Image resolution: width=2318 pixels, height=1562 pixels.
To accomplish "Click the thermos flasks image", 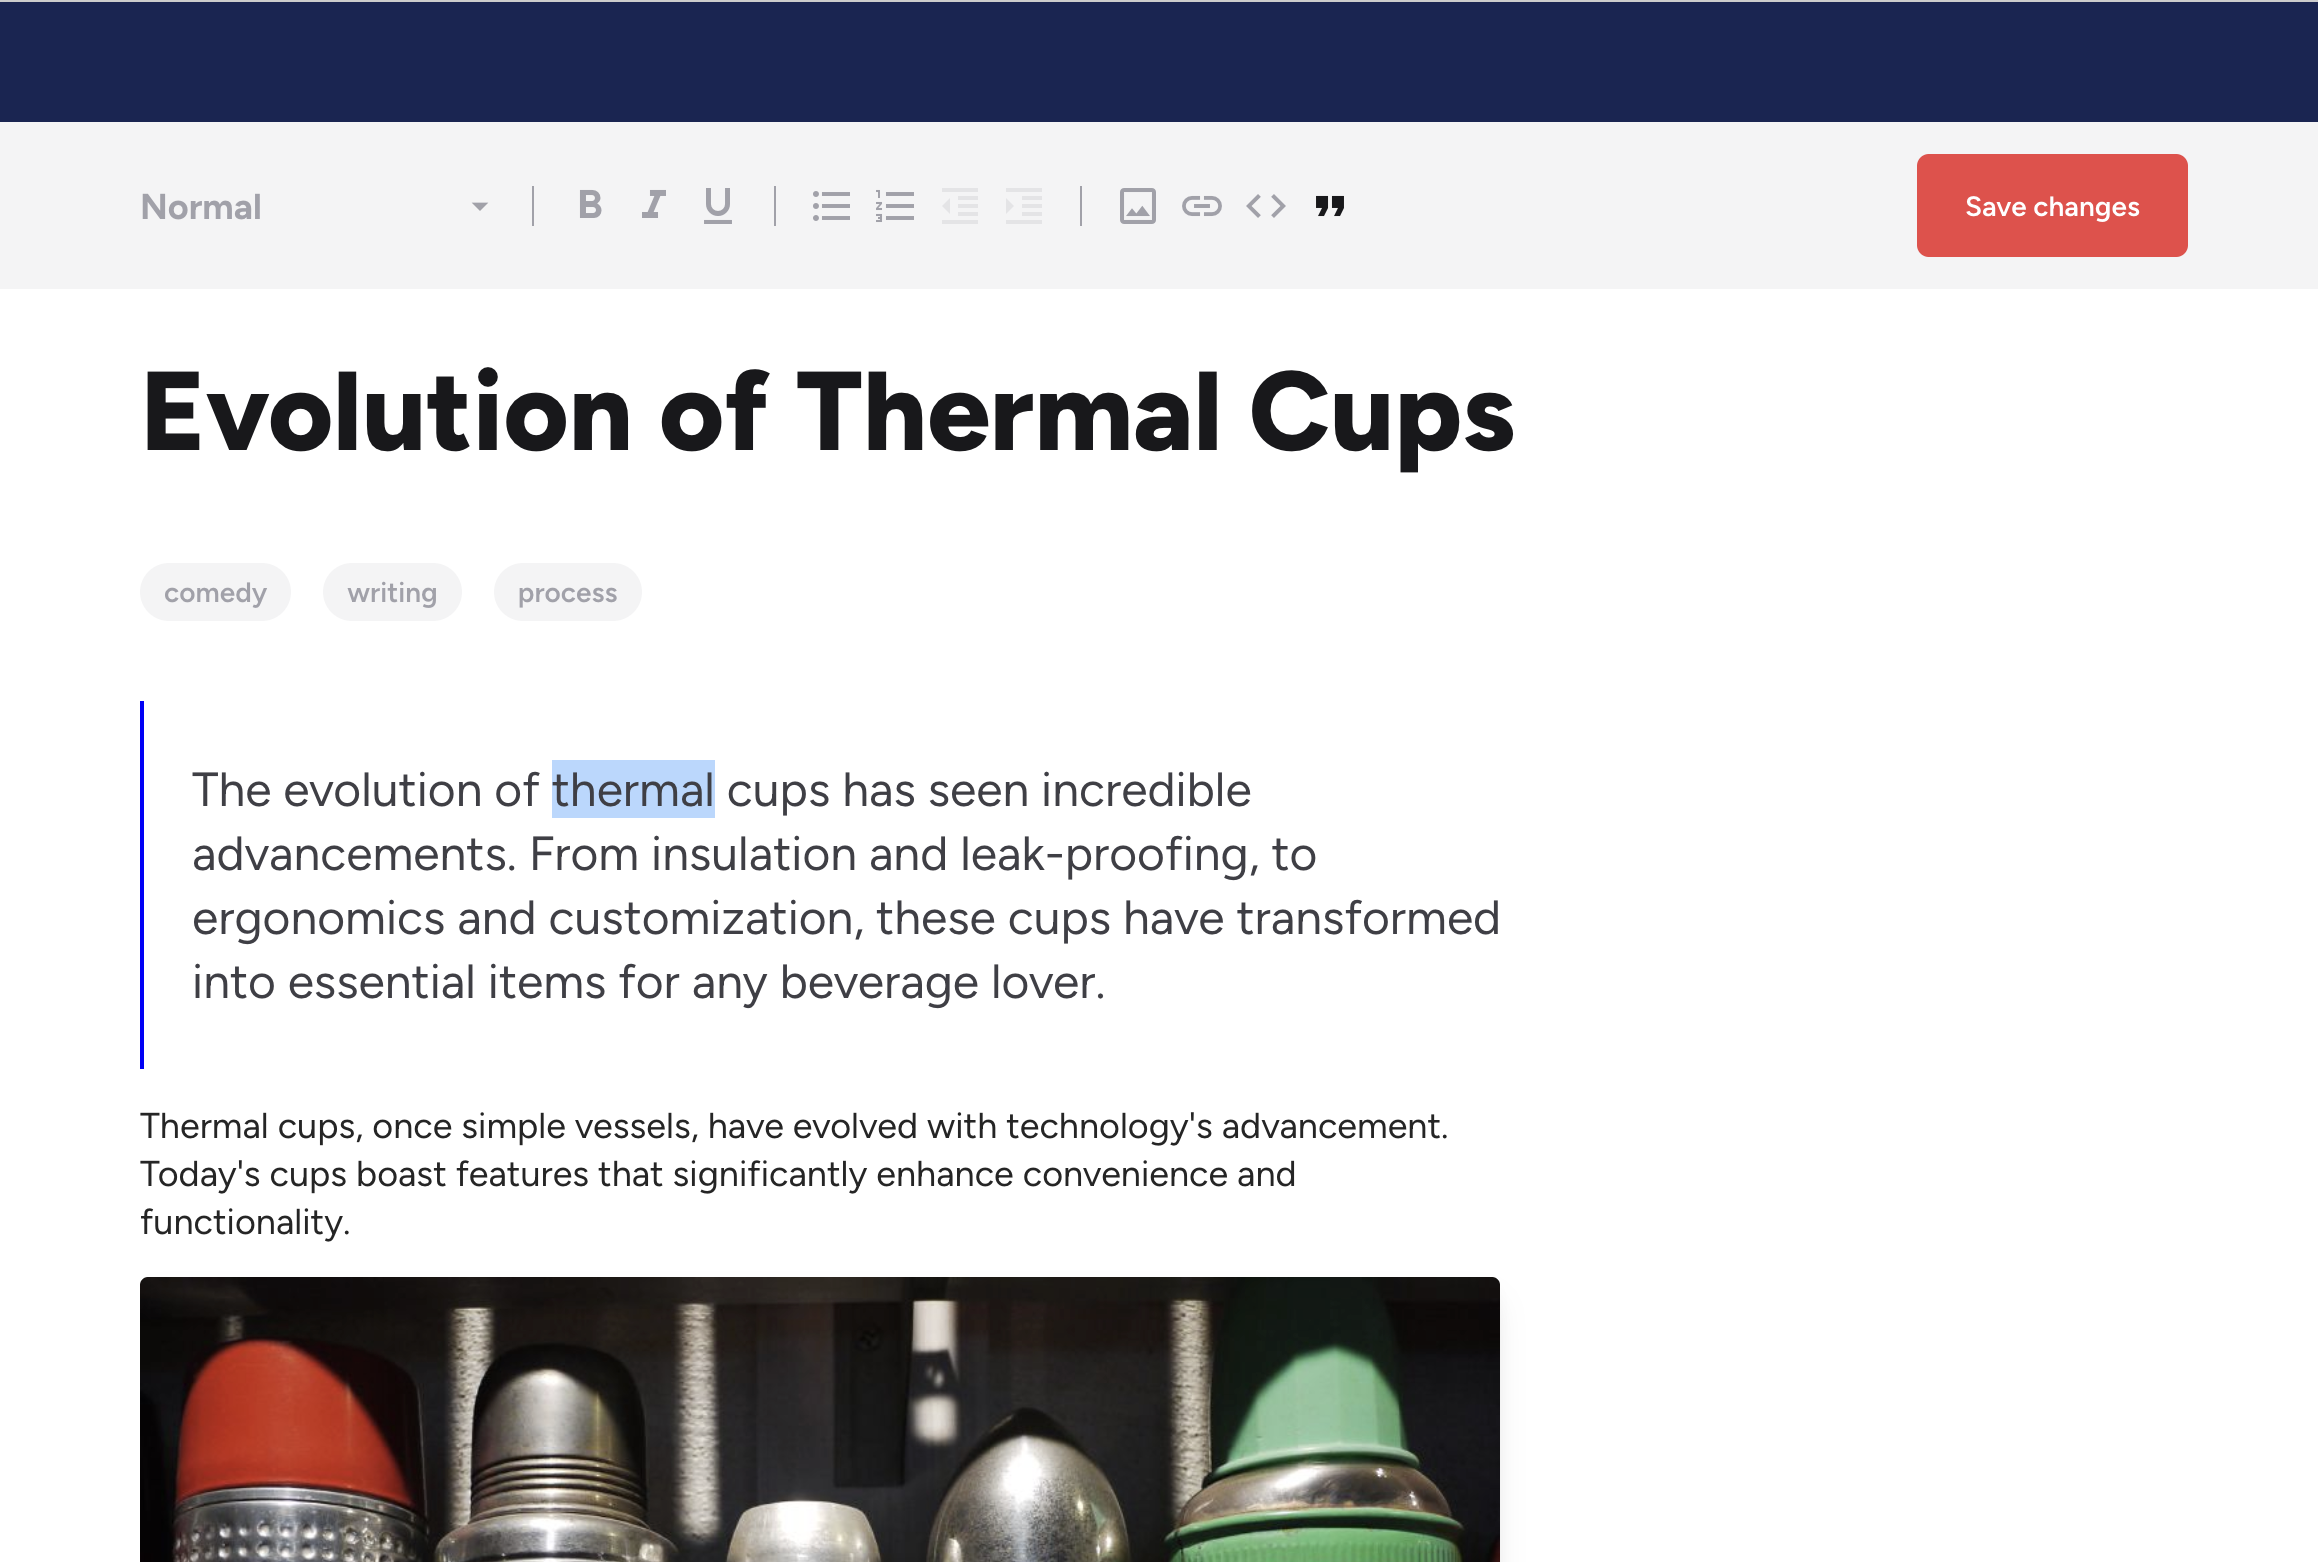I will (x=819, y=1420).
